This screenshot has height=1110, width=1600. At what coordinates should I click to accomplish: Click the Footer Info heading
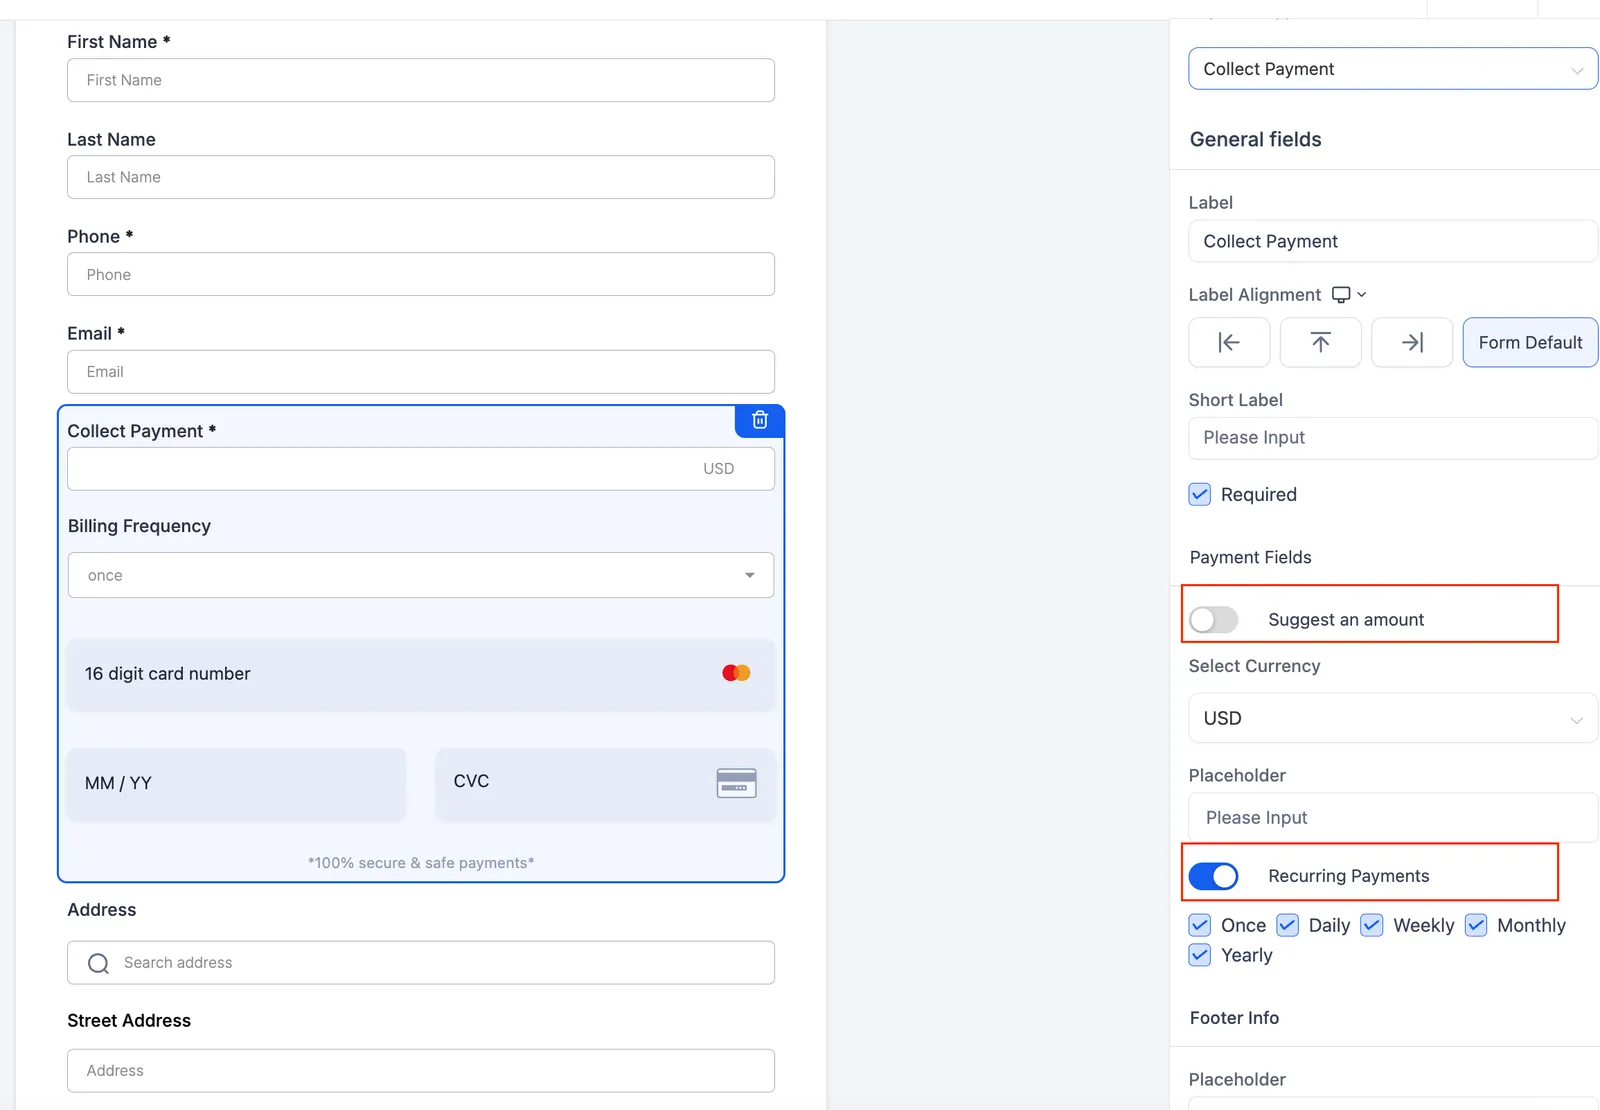click(1234, 1018)
